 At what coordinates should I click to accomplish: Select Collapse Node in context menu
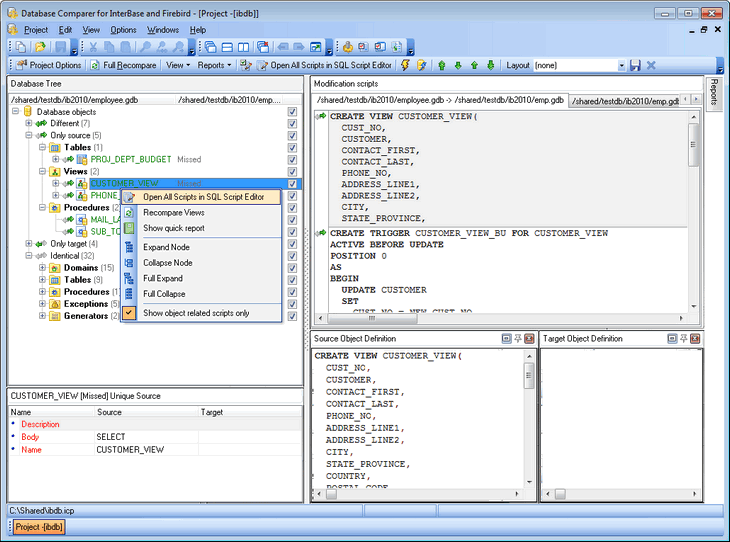(x=201, y=263)
